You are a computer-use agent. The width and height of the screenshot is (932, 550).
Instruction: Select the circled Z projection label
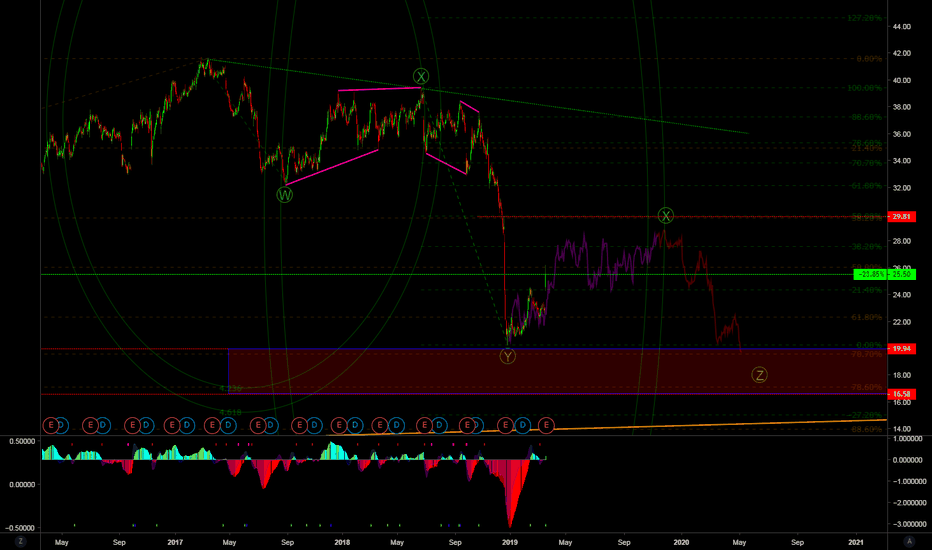point(759,375)
